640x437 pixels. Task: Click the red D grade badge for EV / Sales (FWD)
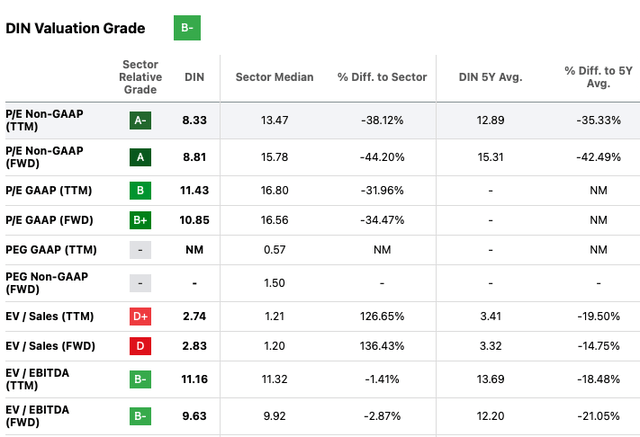140,346
